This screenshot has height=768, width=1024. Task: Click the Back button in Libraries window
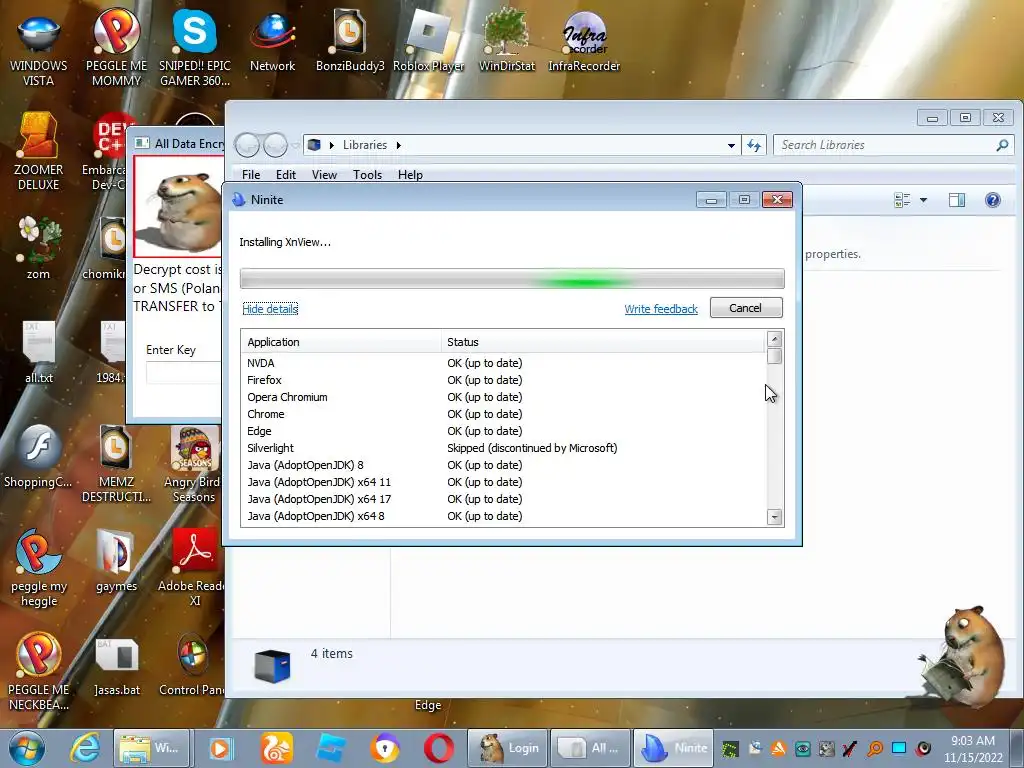click(x=248, y=145)
